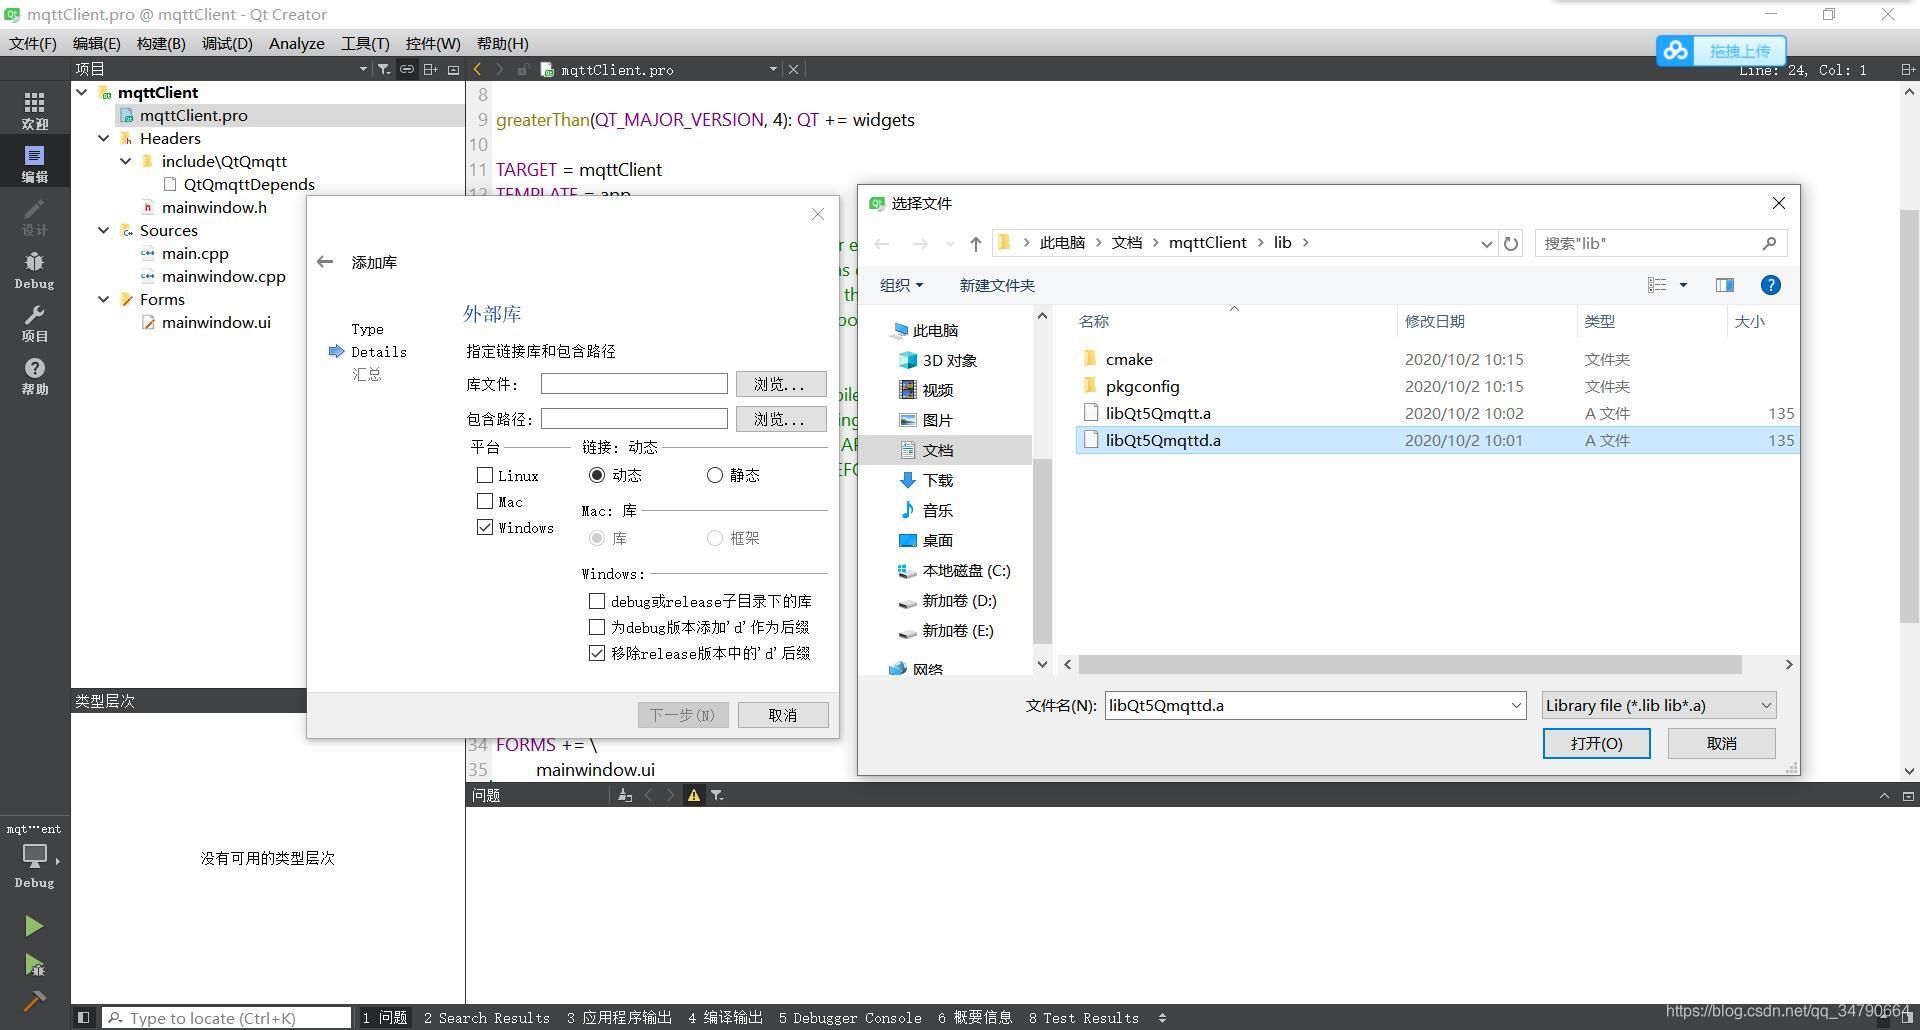Click the navigation pane vertical scrollbar
Screen dimensions: 1920x1030
[1042, 550]
